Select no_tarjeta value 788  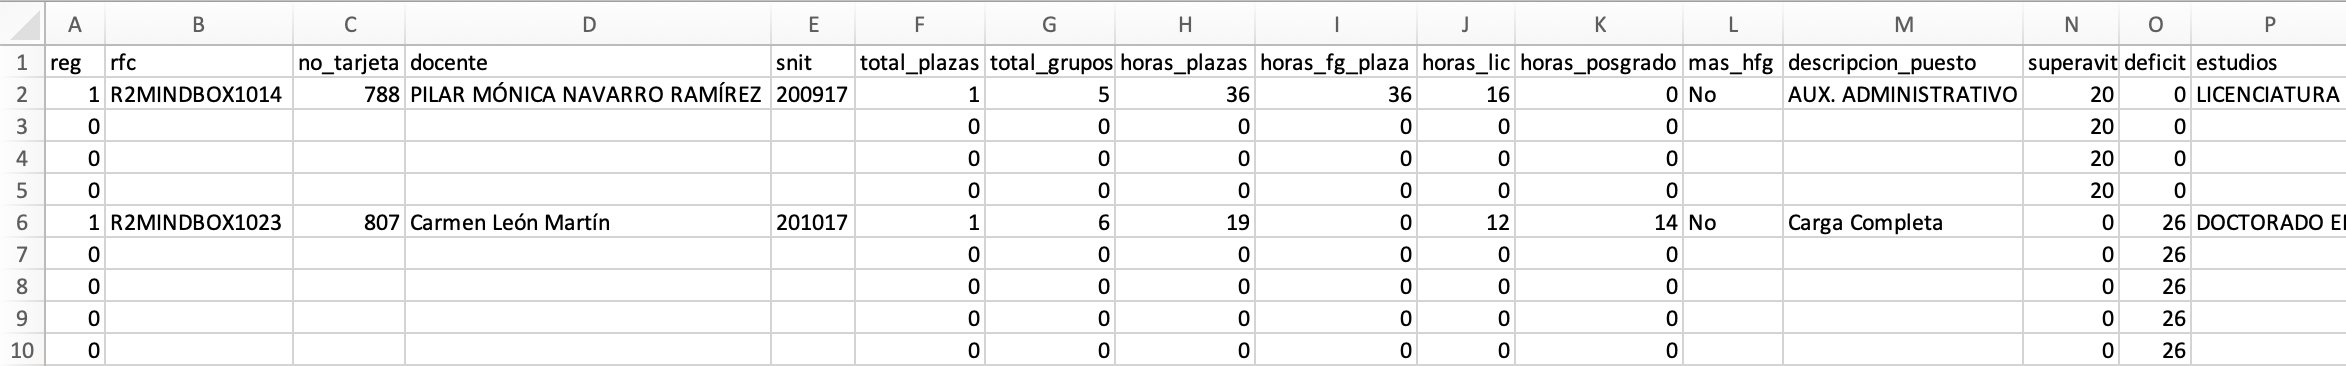click(349, 94)
